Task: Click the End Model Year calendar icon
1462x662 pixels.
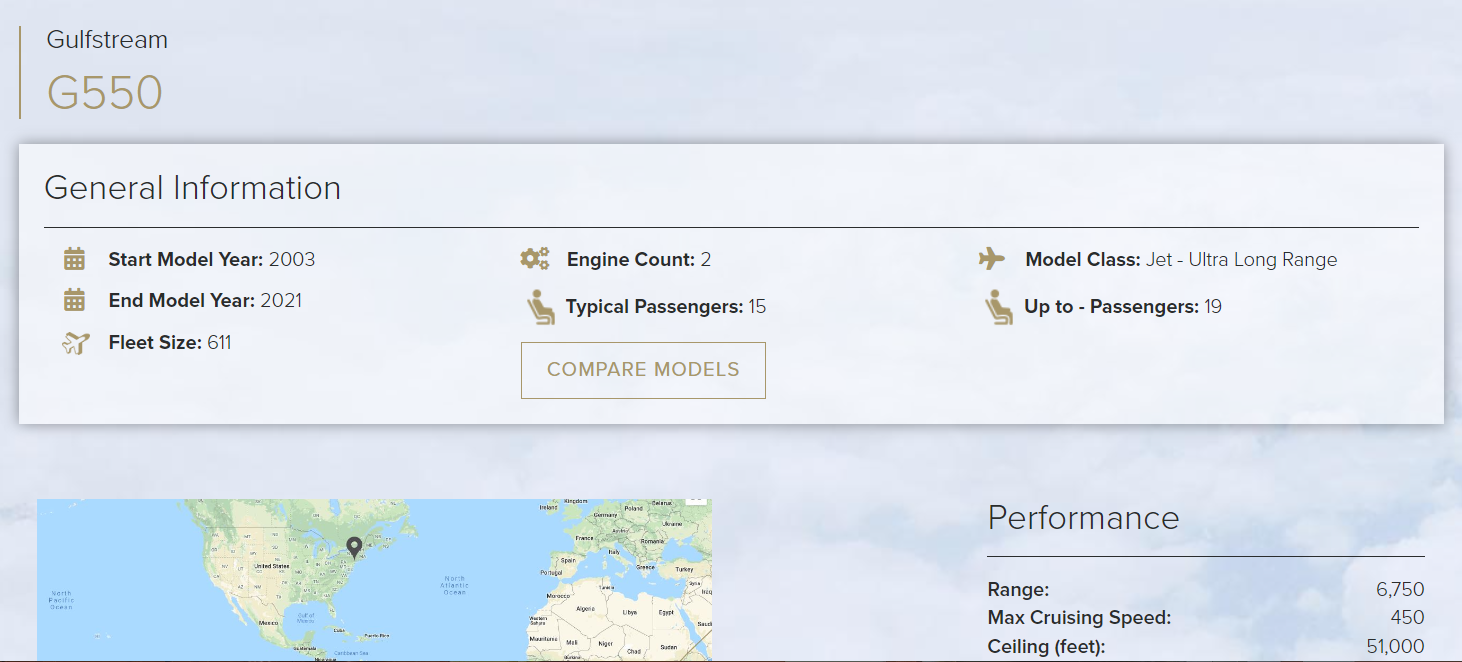Action: [74, 300]
